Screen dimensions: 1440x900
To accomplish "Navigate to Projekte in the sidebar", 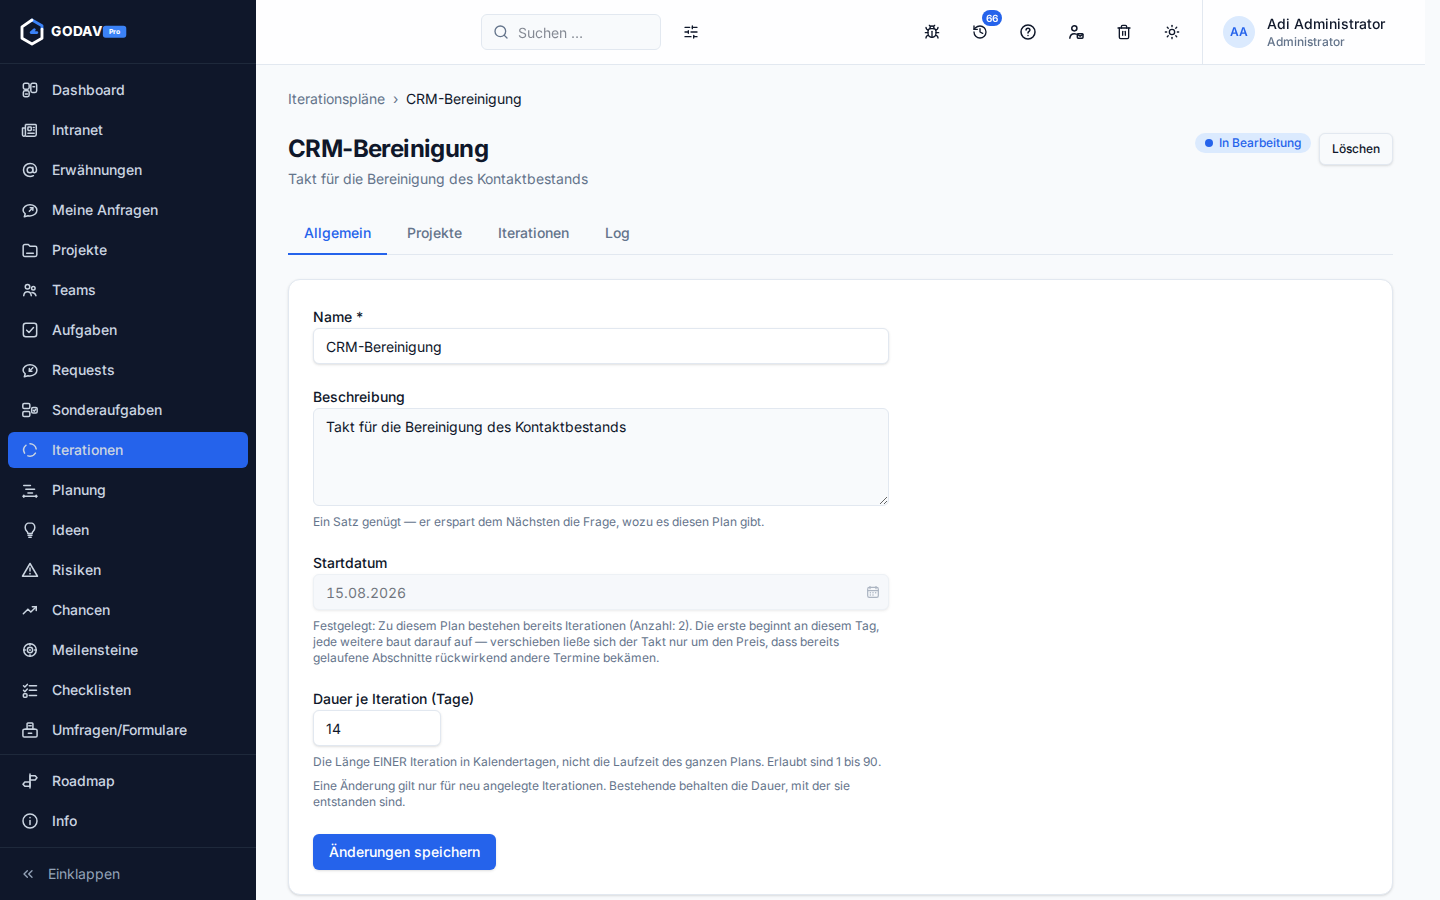I will tap(128, 250).
